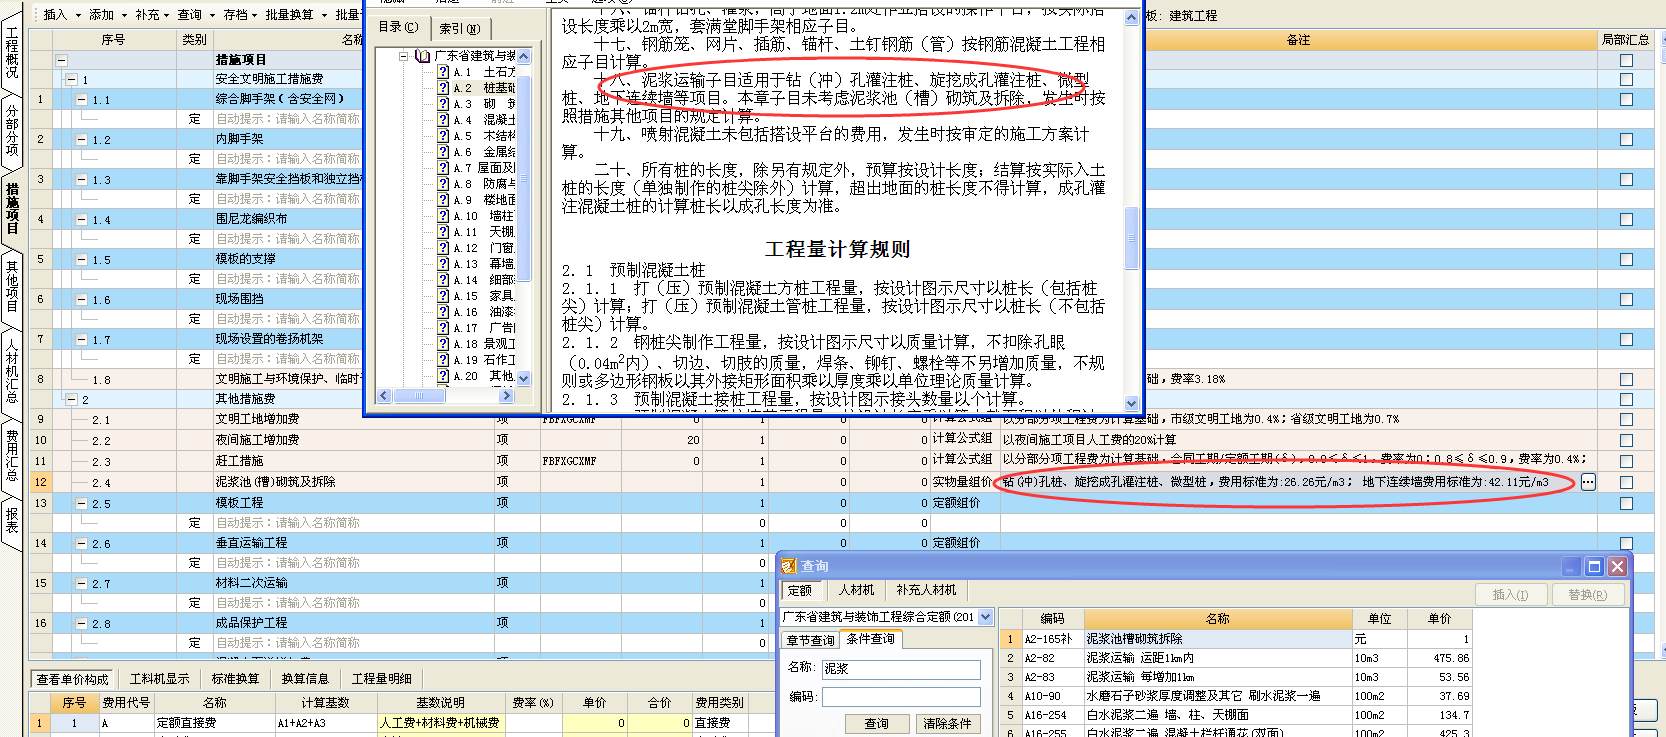The image size is (1666, 737).
Task: Toggle 局部汇总 checkbox for row 1.1
Action: point(1626,100)
